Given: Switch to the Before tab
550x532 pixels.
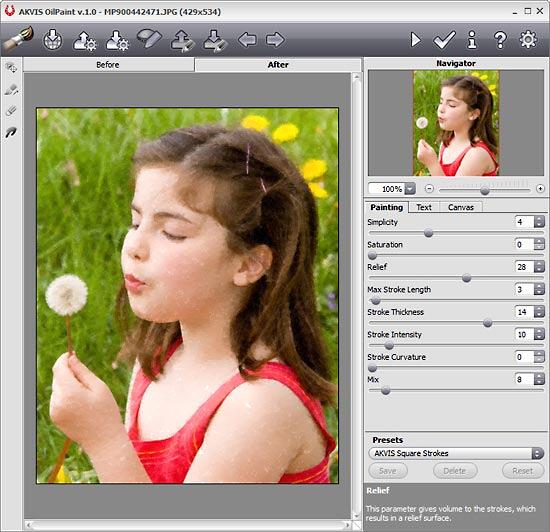Looking at the screenshot, I should tap(108, 65).
